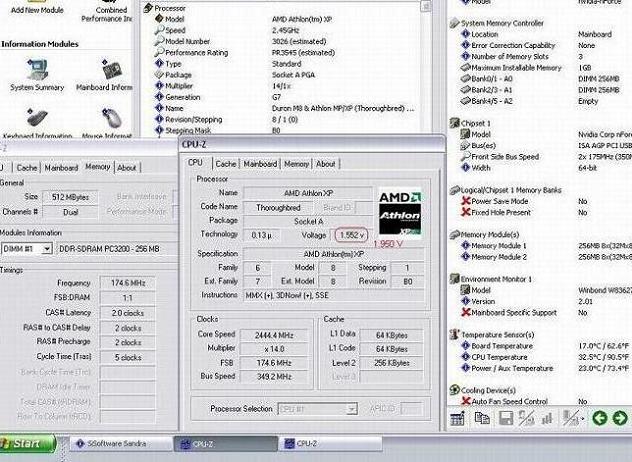
Task: Click the floppy disk save icon in Sandra
Action: pyautogui.click(x=506, y=418)
